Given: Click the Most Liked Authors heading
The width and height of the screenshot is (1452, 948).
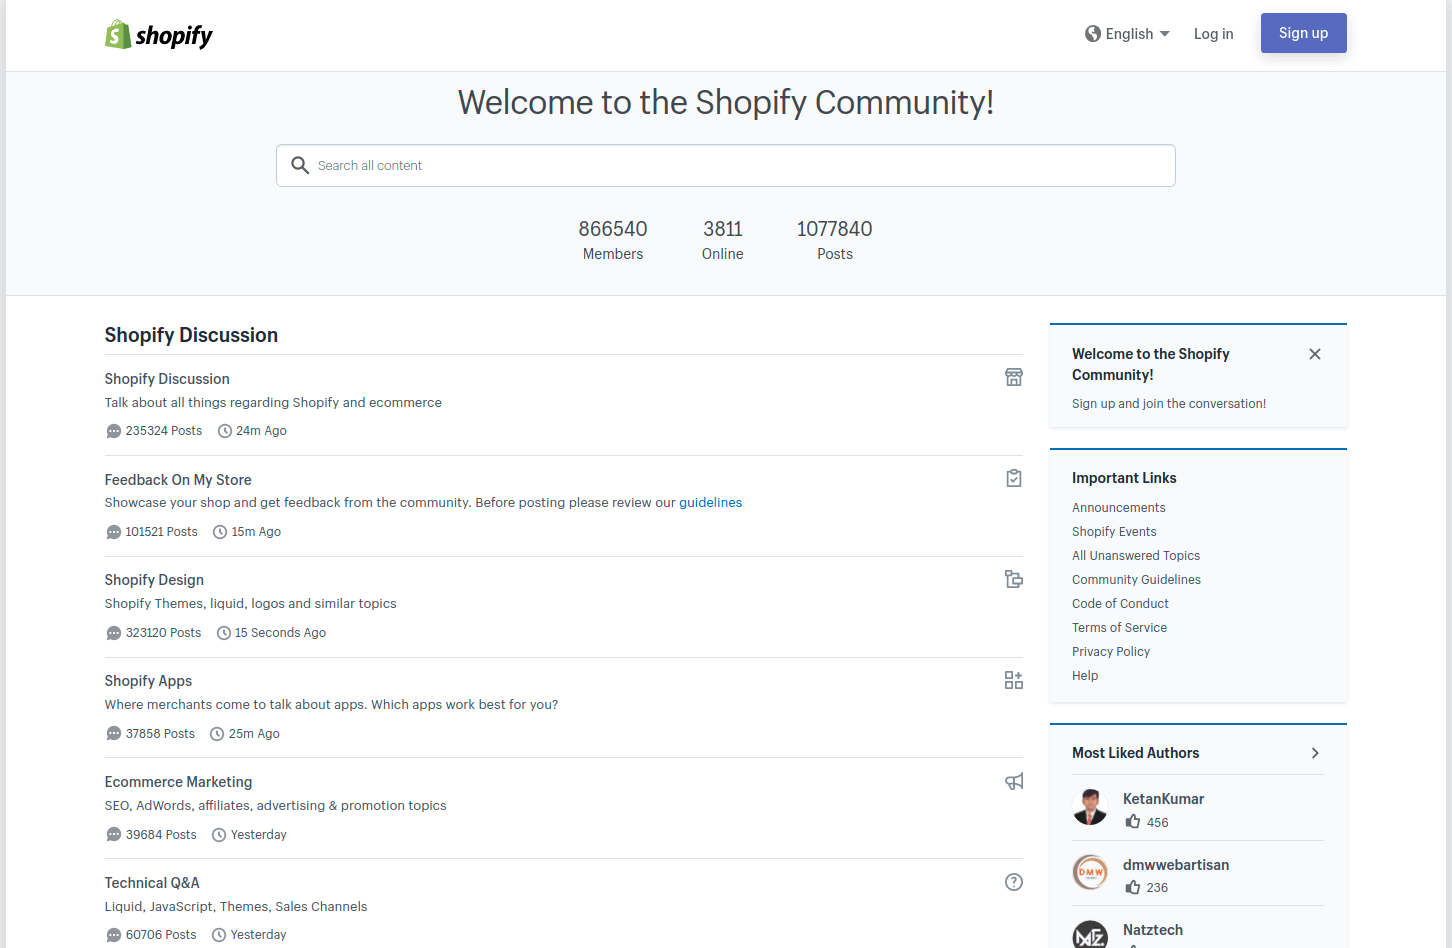Looking at the screenshot, I should [x=1135, y=753].
